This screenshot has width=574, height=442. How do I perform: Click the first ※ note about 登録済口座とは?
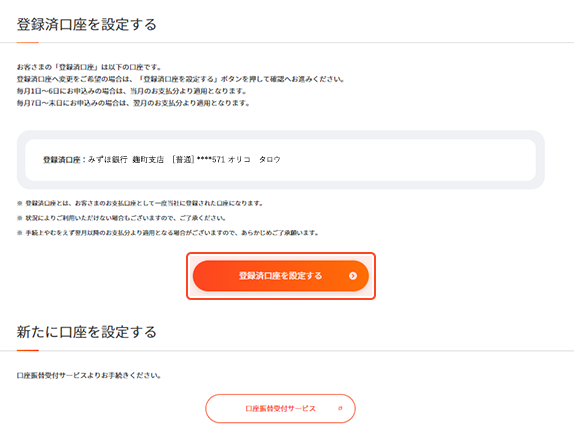140,203
